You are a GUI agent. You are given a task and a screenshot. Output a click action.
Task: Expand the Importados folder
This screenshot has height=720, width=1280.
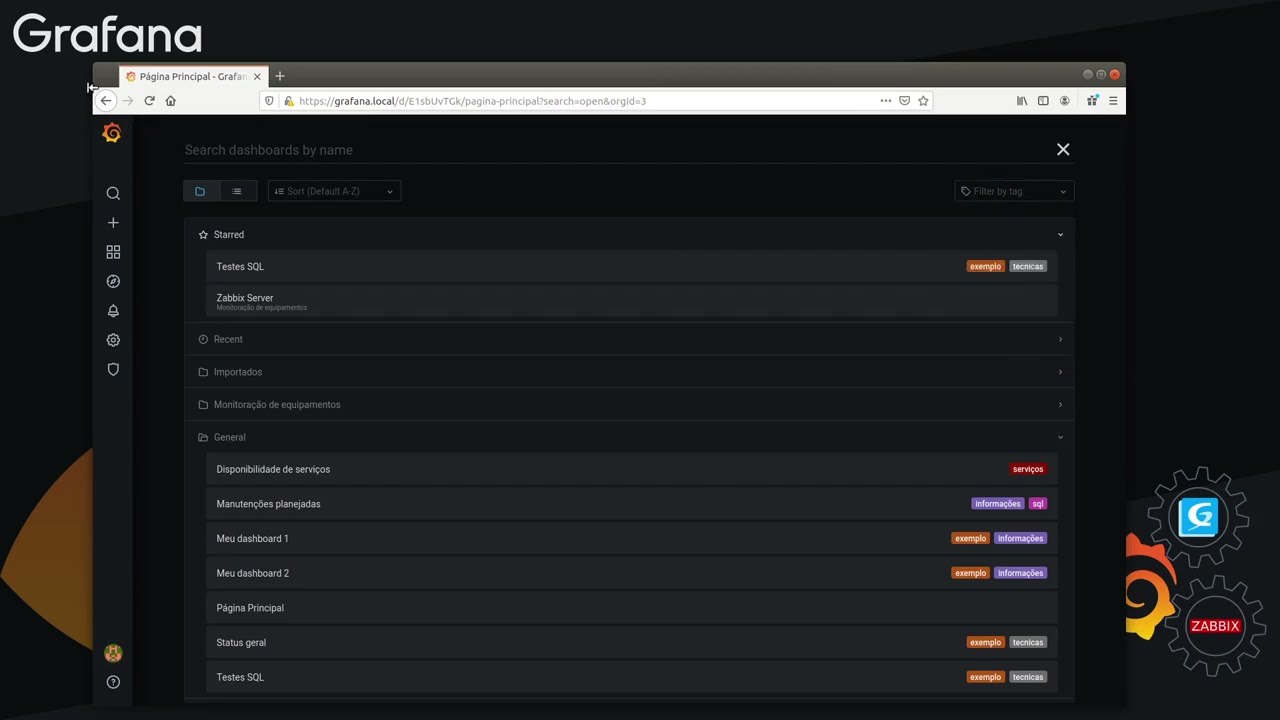(x=629, y=372)
